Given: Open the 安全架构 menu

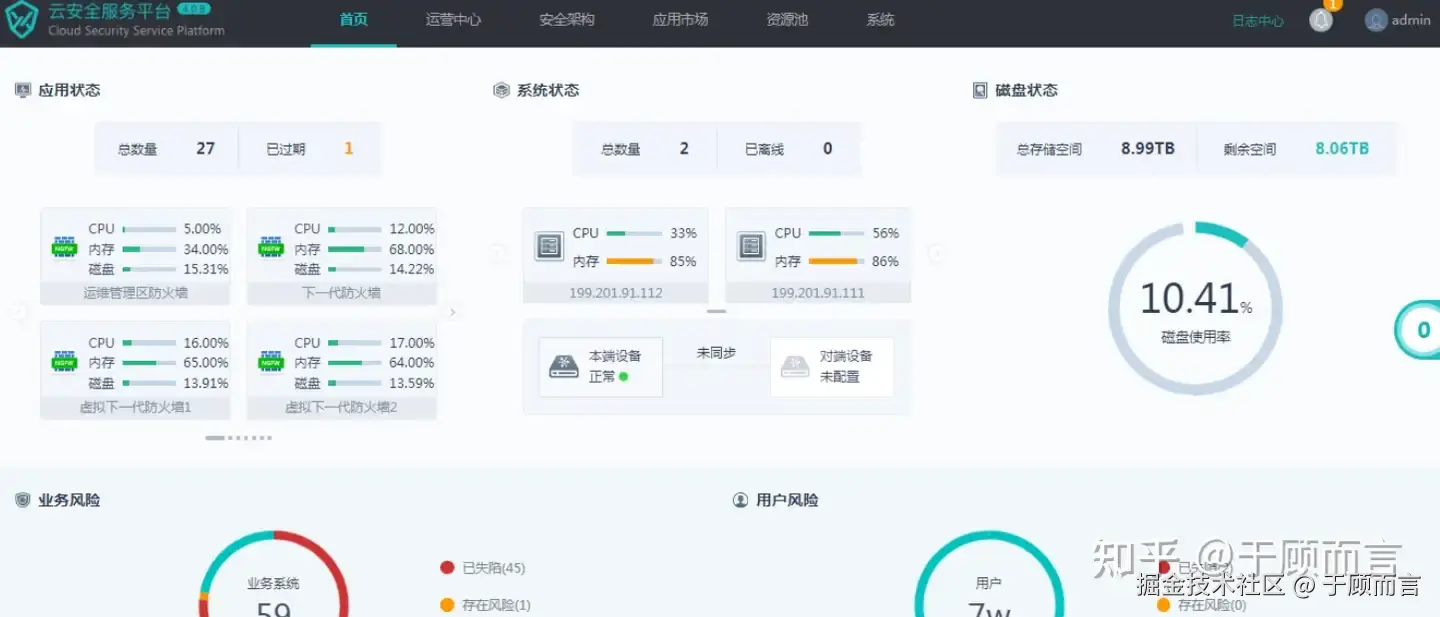Looking at the screenshot, I should [567, 20].
